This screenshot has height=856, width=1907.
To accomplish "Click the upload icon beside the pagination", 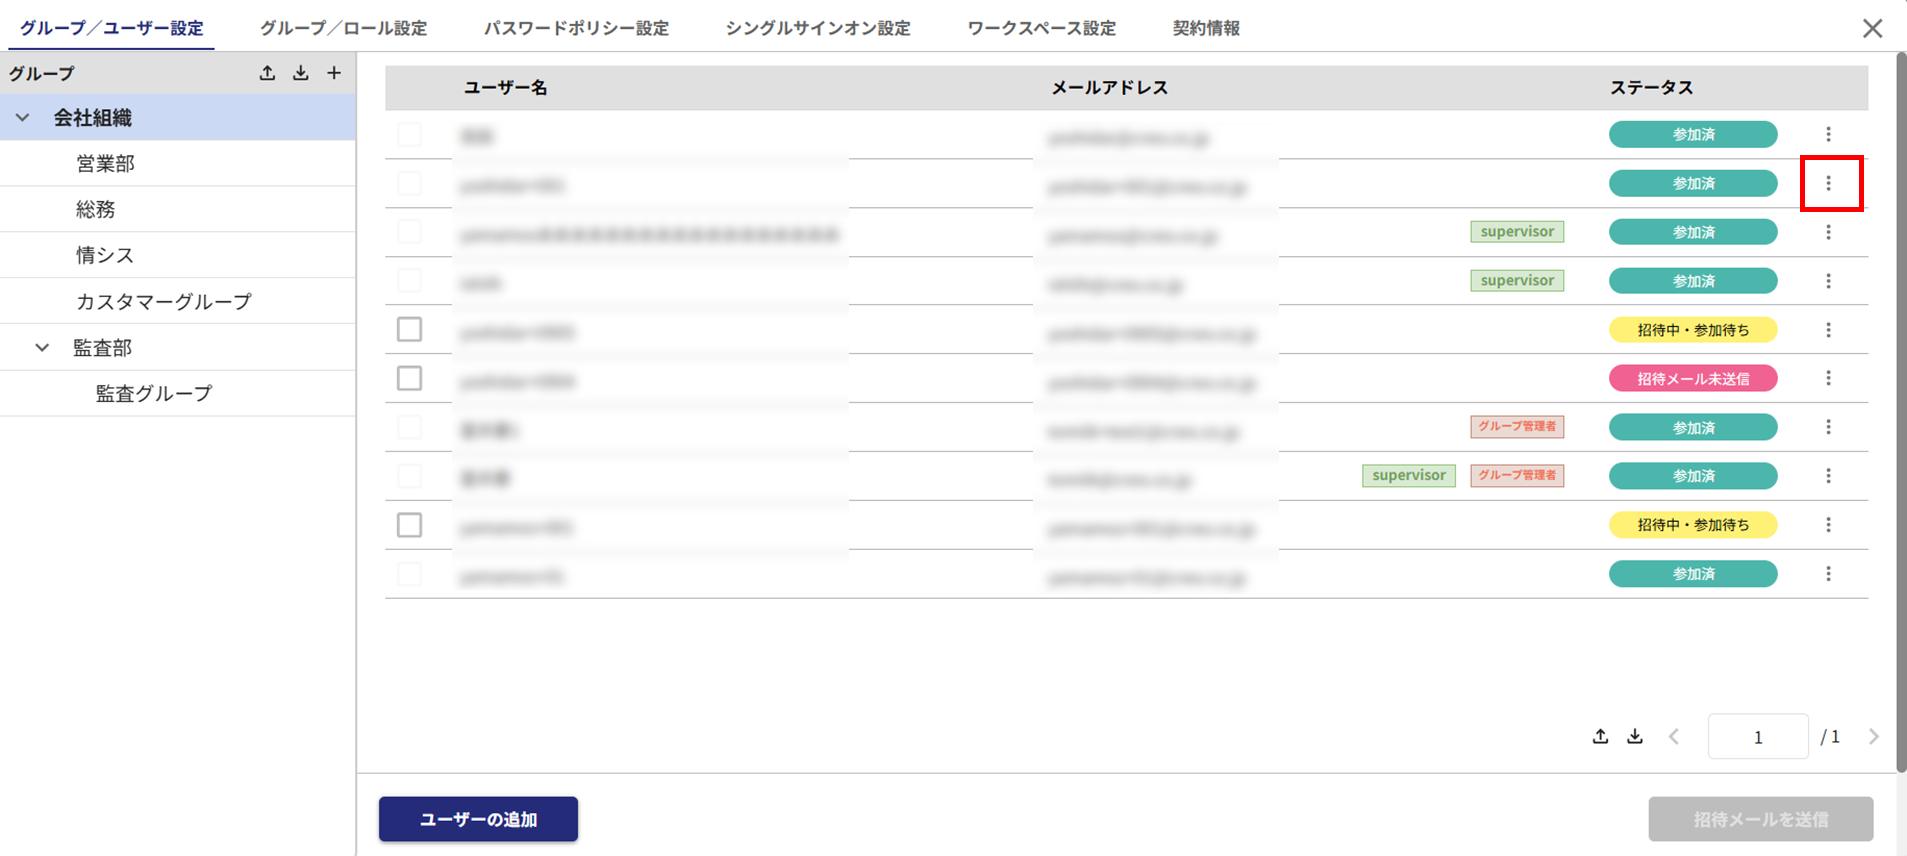I will [1600, 737].
